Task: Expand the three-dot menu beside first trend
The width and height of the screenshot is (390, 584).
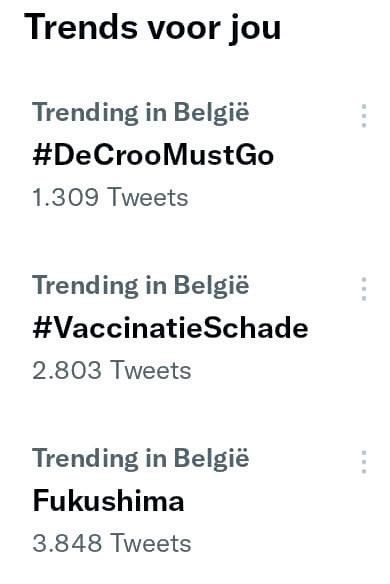Action: (364, 116)
